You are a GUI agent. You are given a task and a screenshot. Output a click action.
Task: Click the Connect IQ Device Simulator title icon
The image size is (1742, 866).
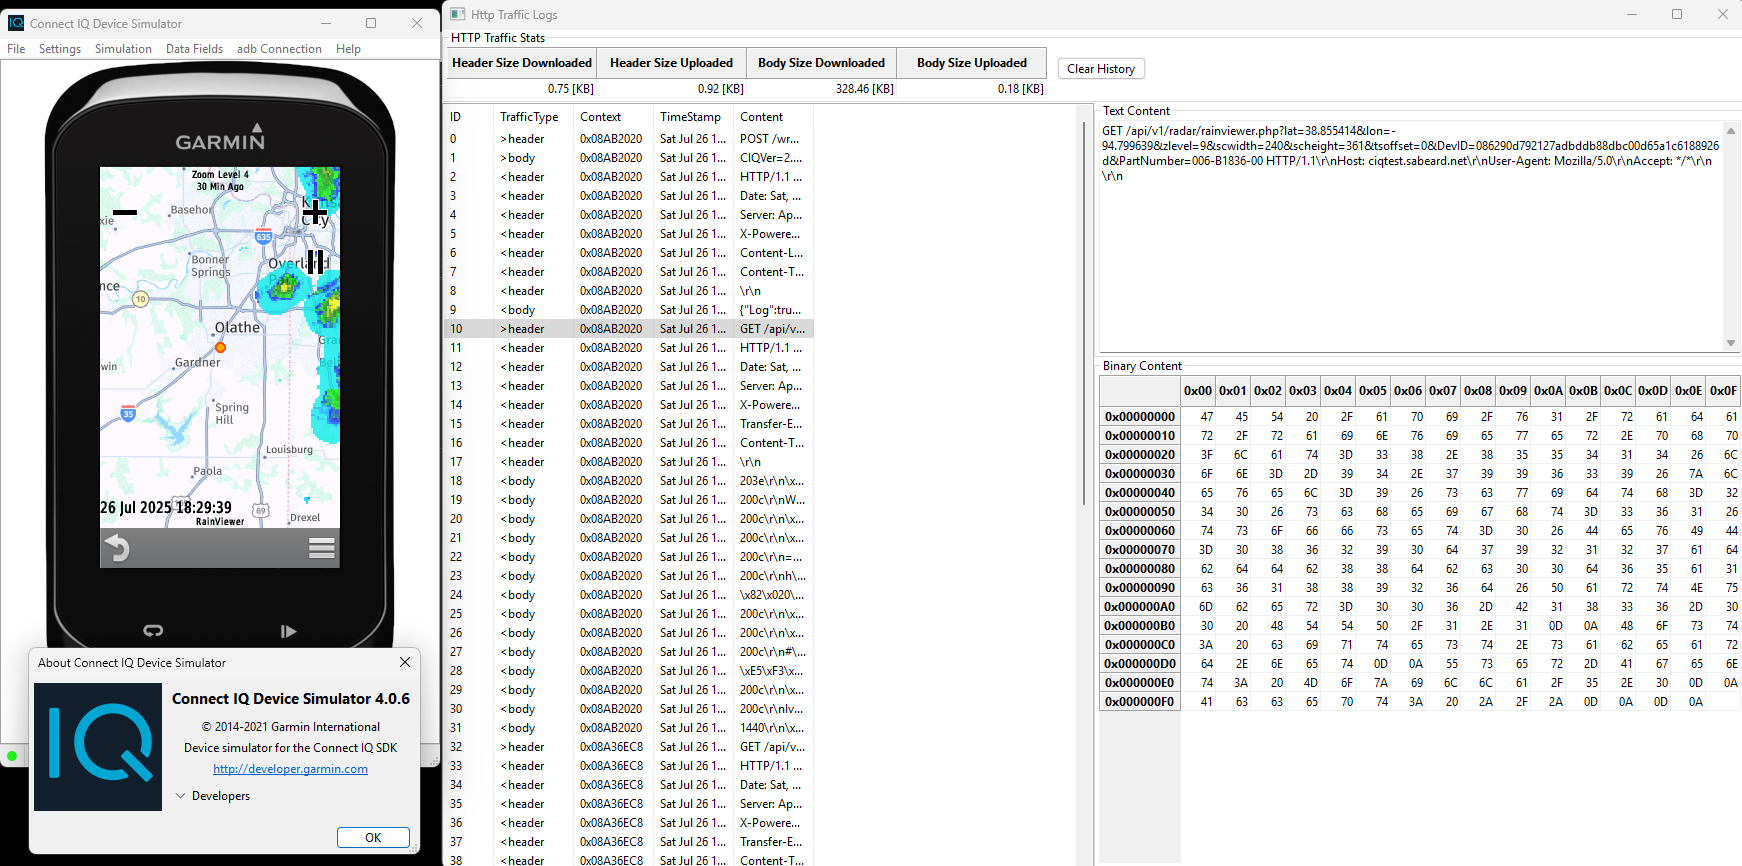click(x=16, y=23)
